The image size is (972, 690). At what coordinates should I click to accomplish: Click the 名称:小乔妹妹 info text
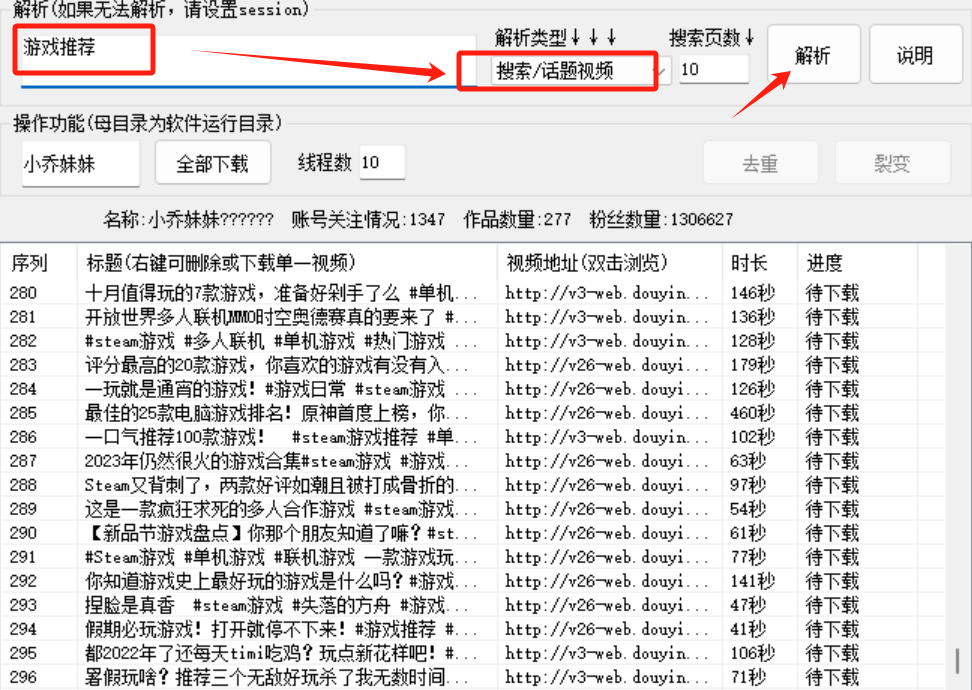(x=188, y=219)
